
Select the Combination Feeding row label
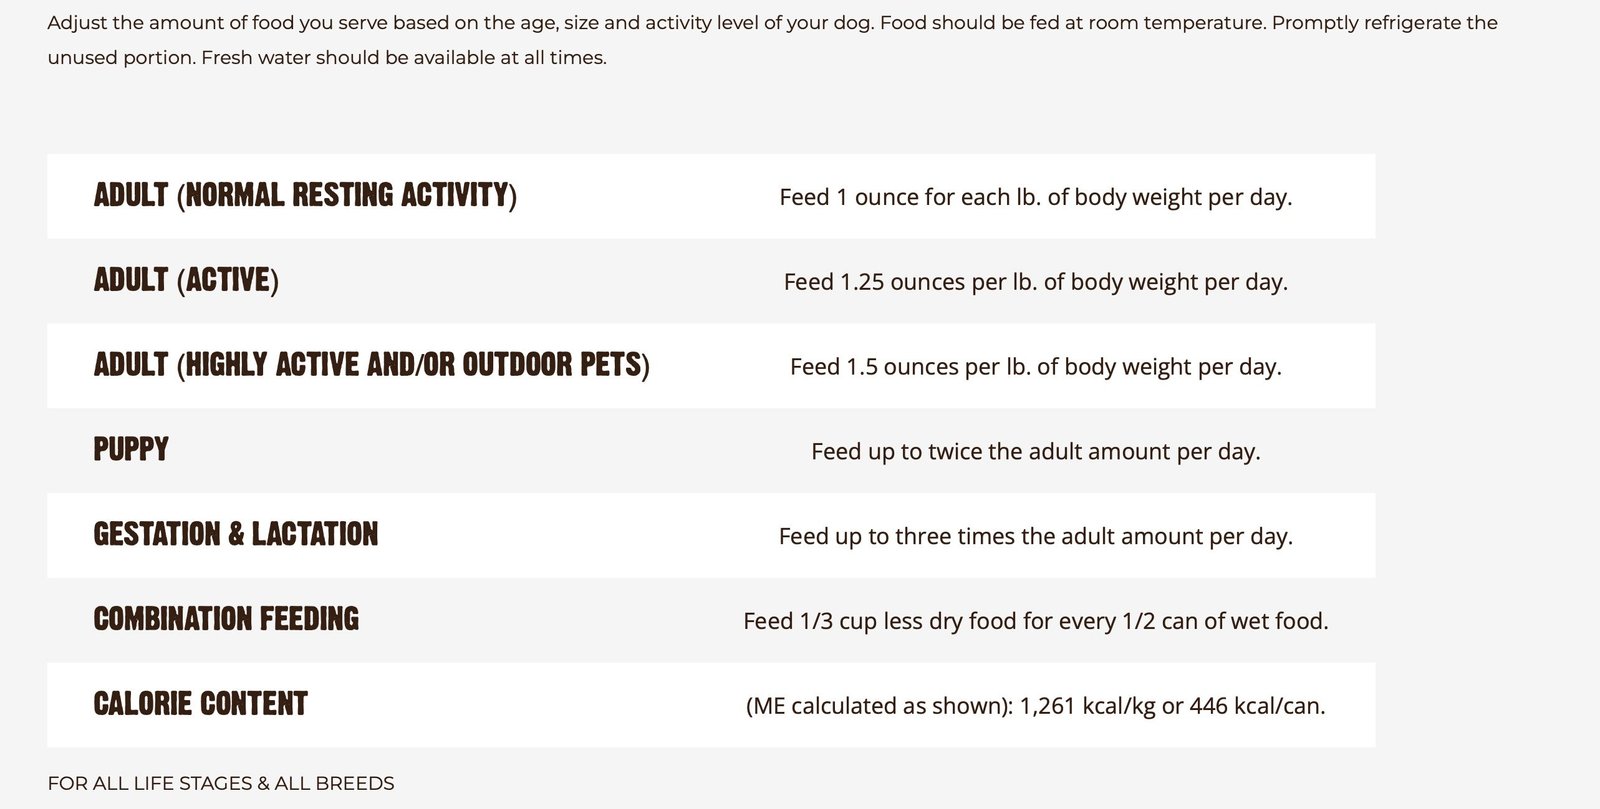click(226, 619)
